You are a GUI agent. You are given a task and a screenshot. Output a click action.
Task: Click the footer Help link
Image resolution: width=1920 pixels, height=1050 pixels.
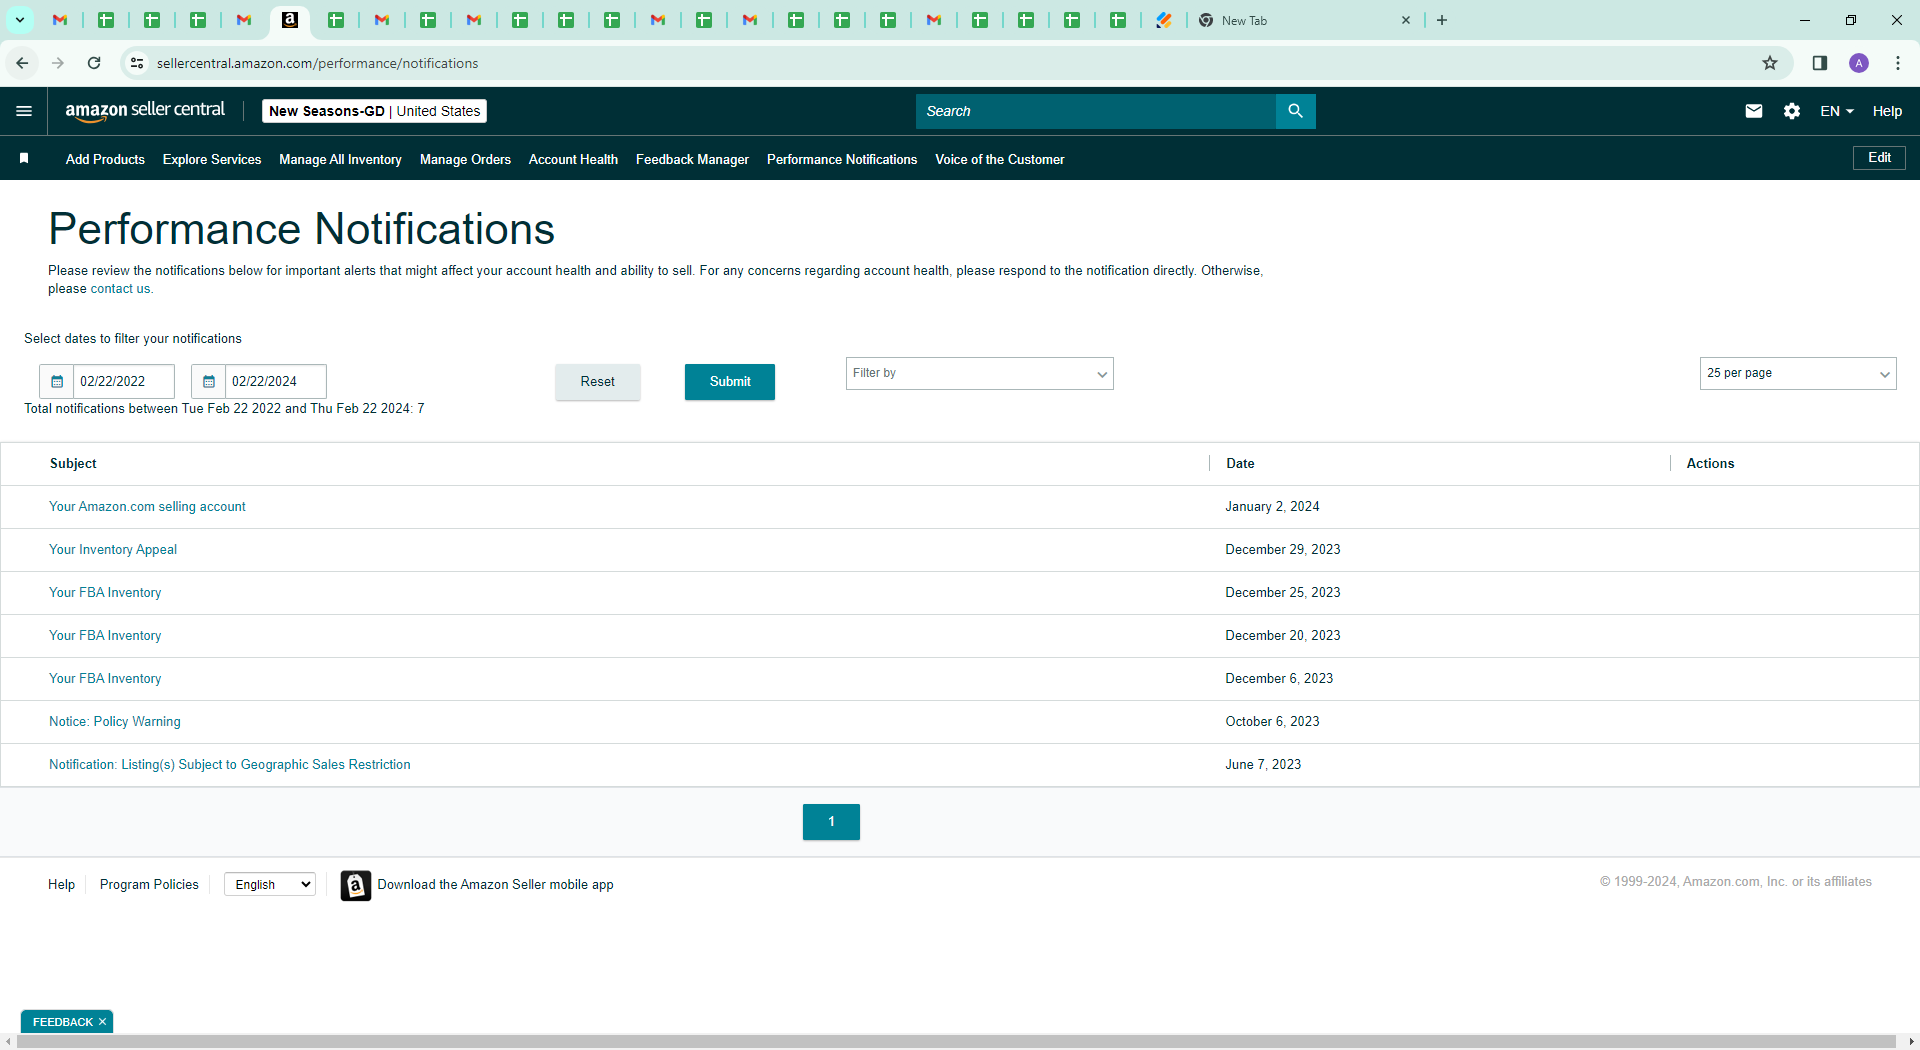61,885
